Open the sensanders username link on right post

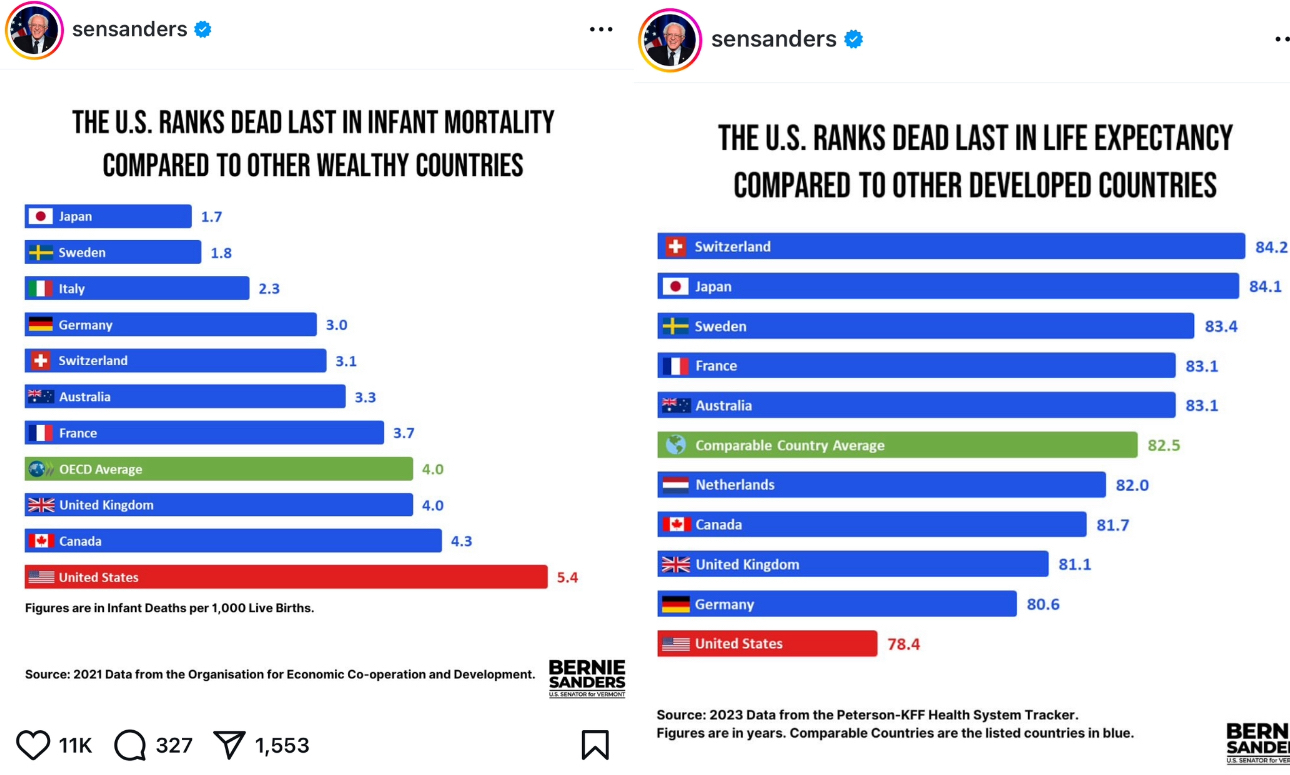point(774,39)
